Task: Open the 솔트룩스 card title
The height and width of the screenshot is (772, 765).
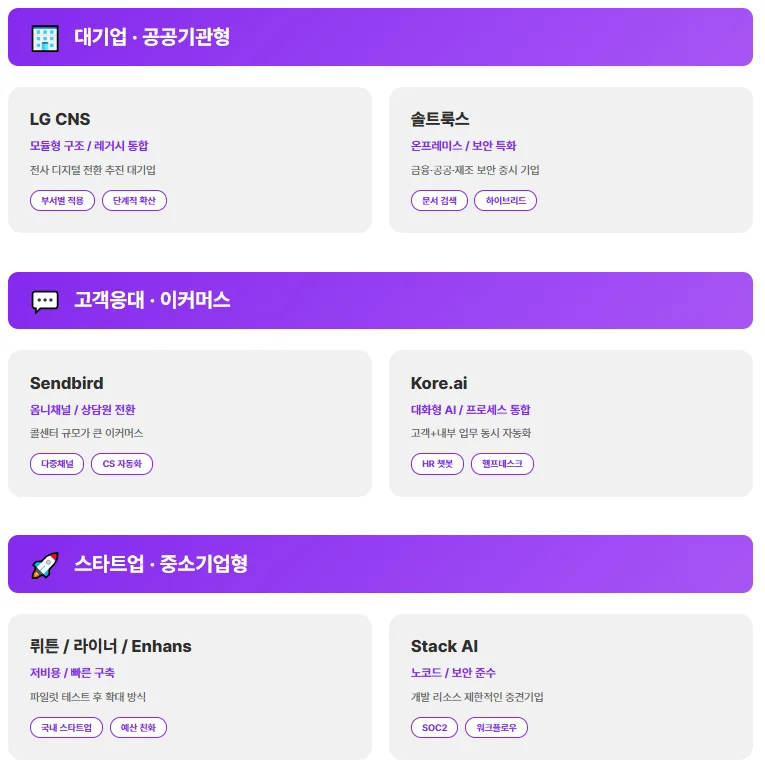Action: (x=439, y=120)
